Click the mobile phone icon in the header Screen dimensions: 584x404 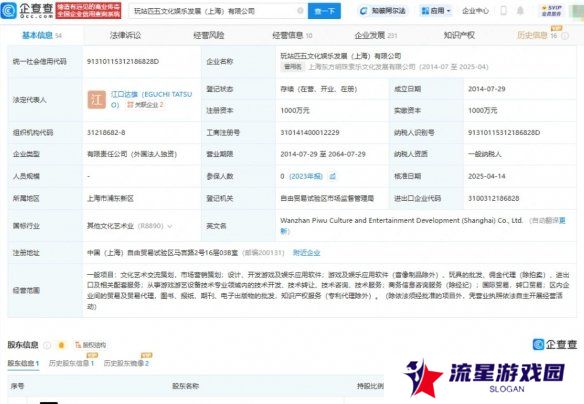pyautogui.click(x=503, y=11)
